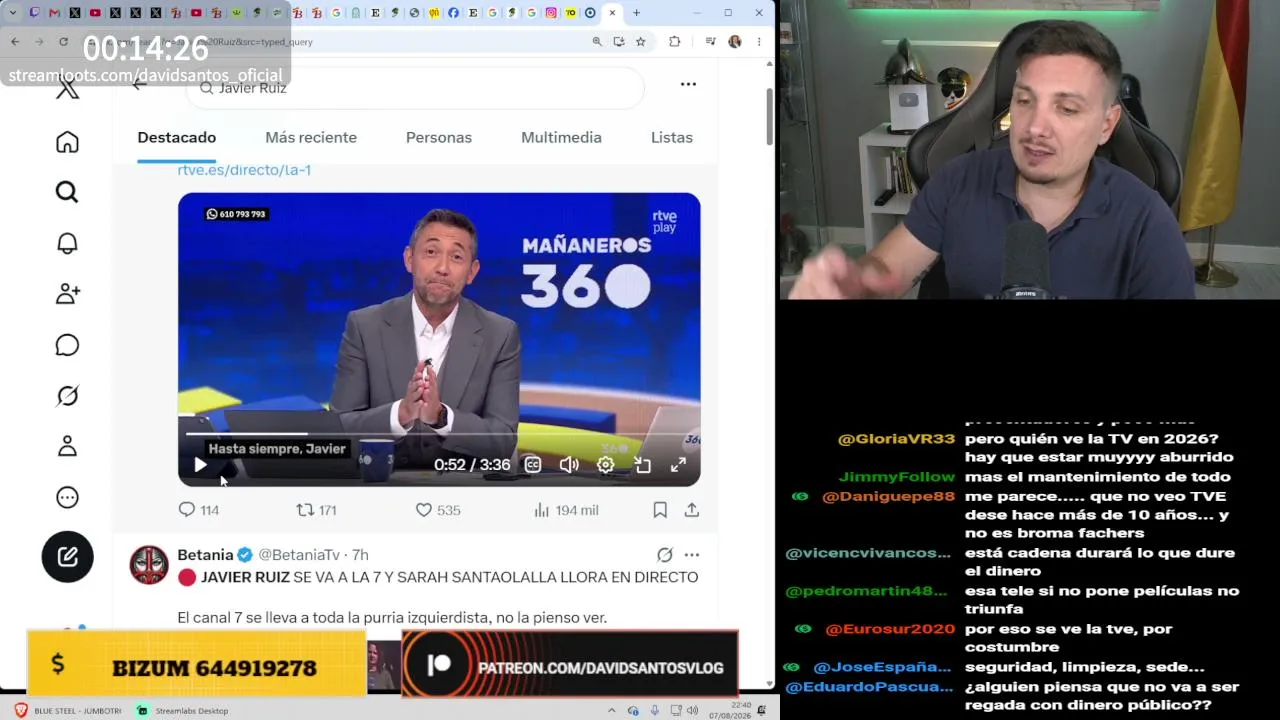Open the X Home feed icon
Screen dimensions: 1280x720
pyautogui.click(x=67, y=142)
